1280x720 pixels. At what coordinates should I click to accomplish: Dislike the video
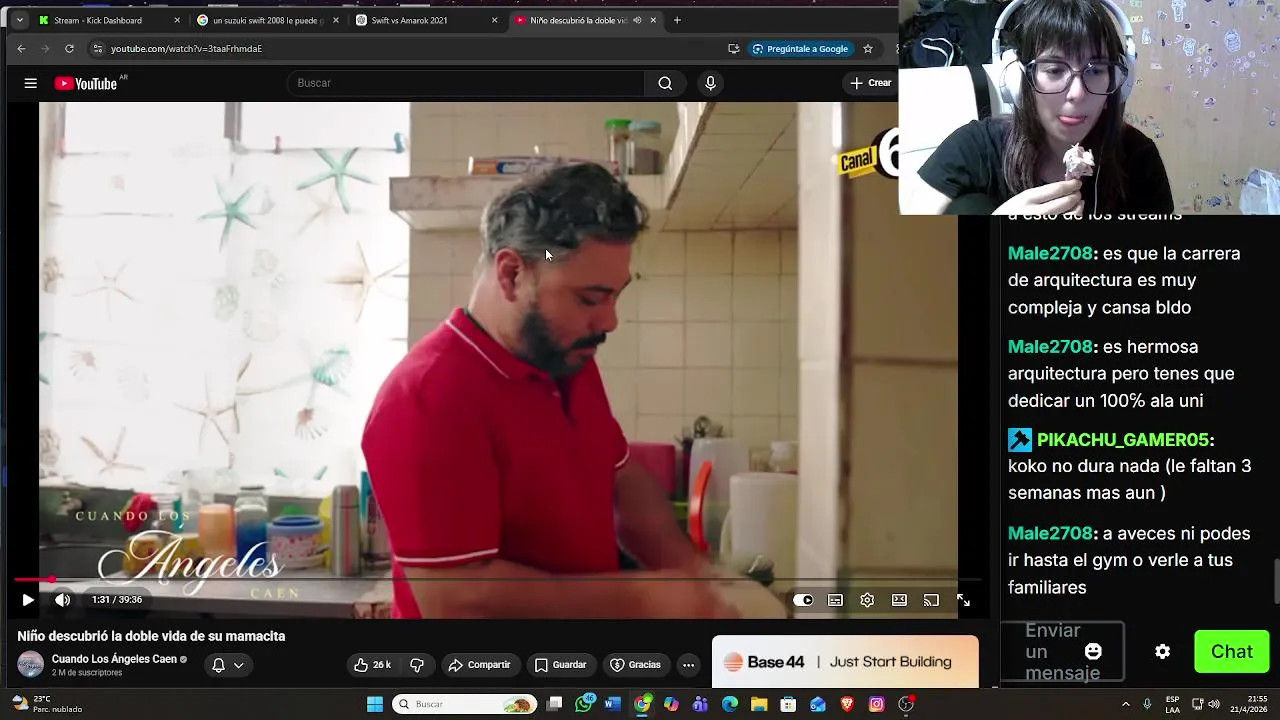click(417, 665)
